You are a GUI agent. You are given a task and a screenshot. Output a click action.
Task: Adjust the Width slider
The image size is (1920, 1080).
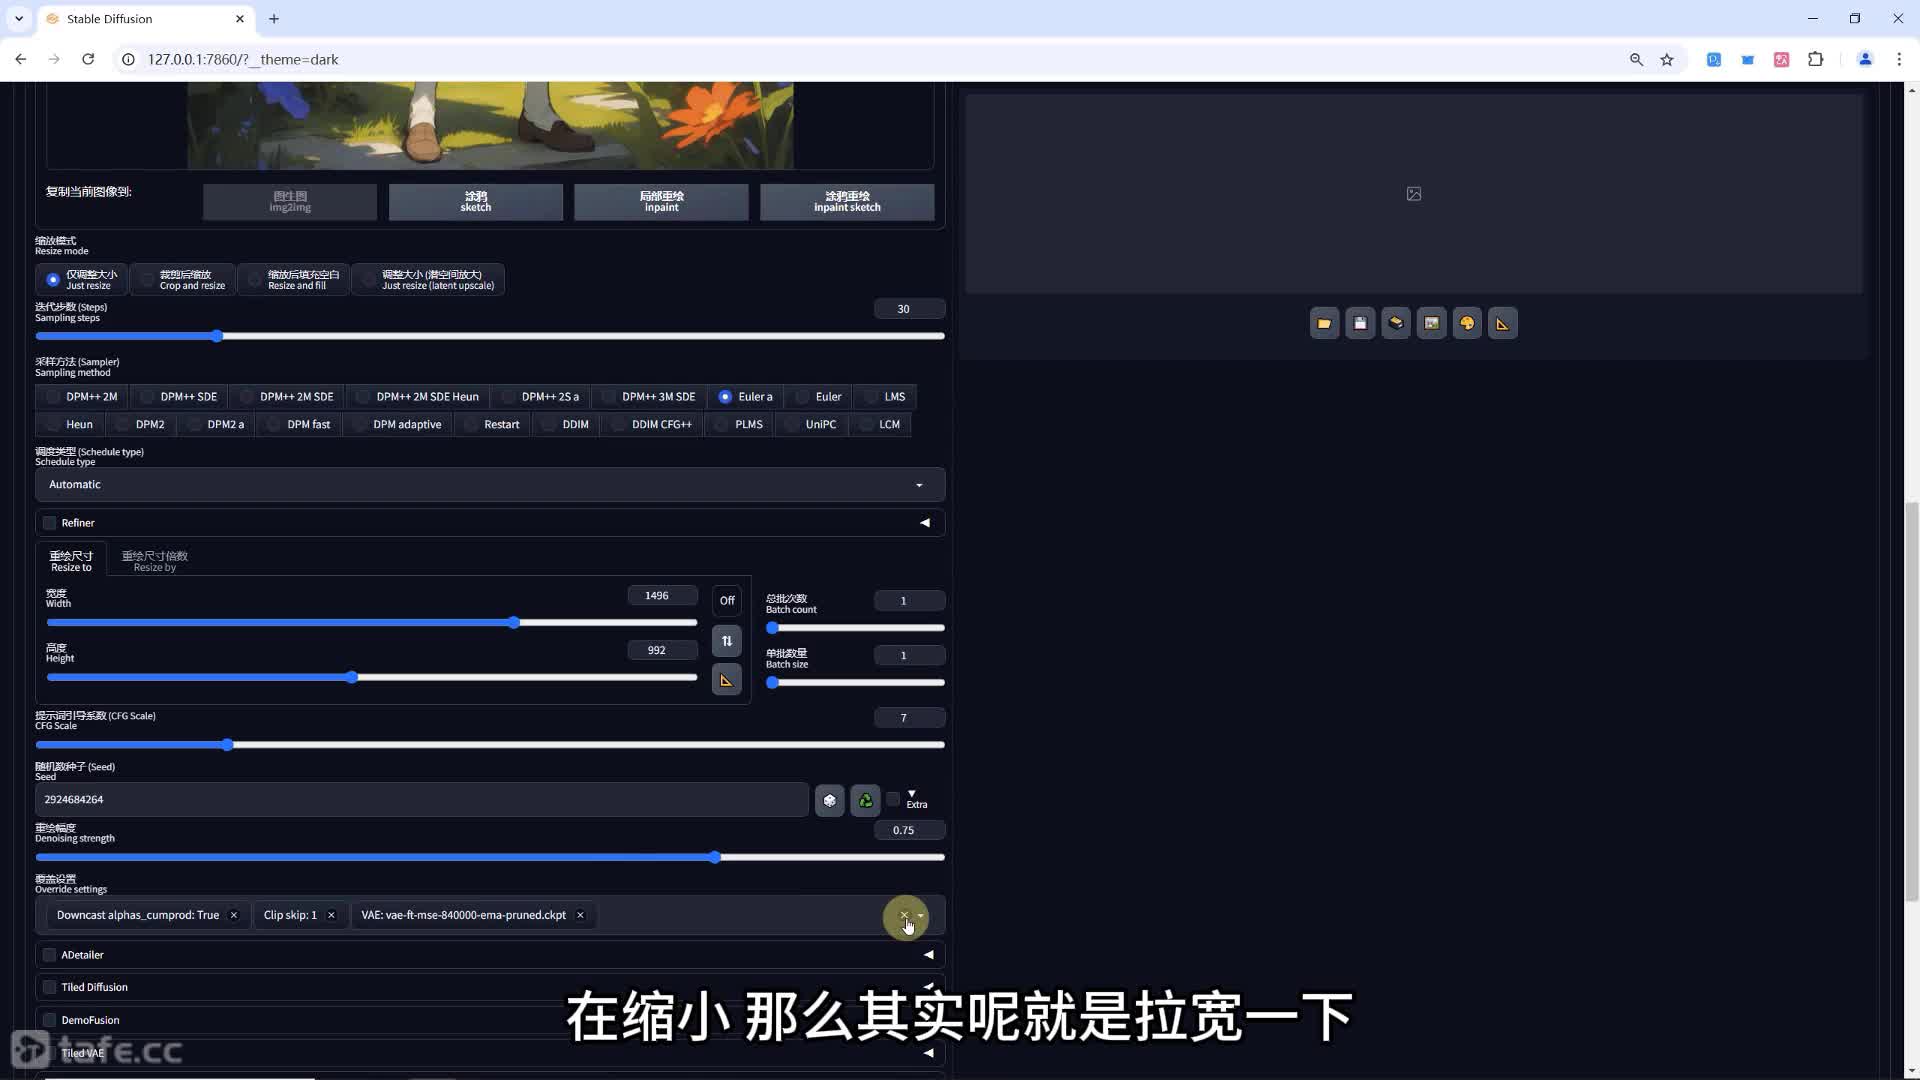(372, 623)
